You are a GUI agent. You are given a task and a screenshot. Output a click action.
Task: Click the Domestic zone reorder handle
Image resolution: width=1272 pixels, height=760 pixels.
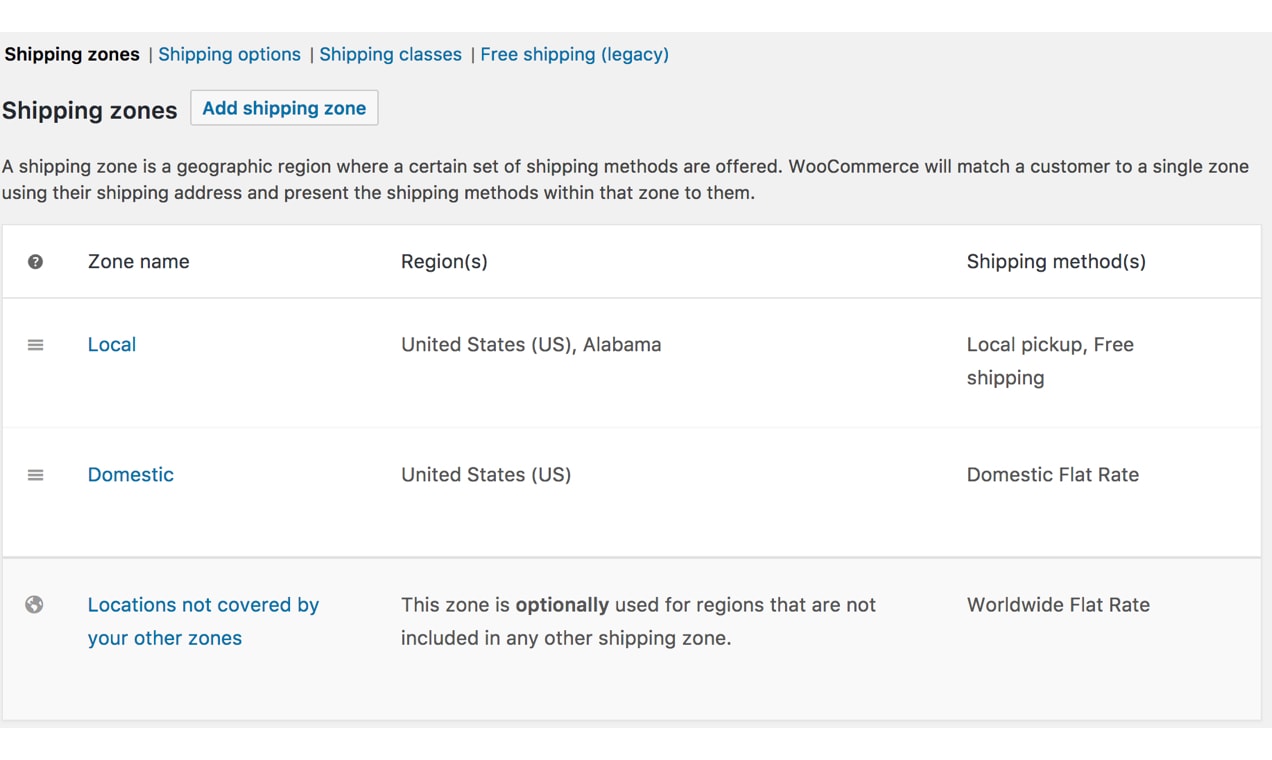click(x=35, y=475)
